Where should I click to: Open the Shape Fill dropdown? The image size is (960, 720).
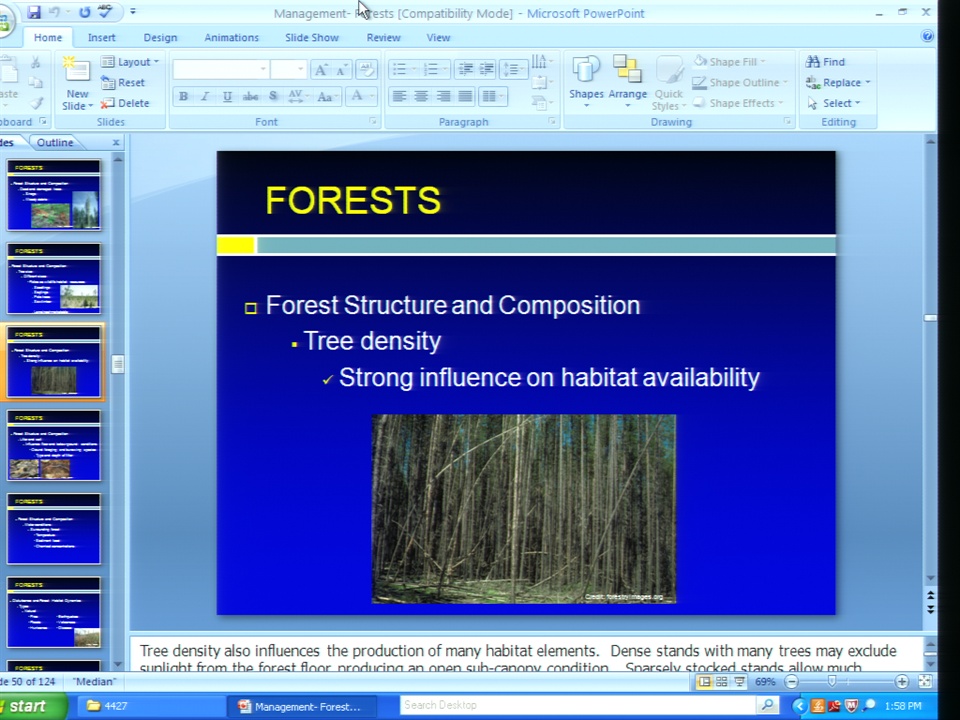[730, 61]
